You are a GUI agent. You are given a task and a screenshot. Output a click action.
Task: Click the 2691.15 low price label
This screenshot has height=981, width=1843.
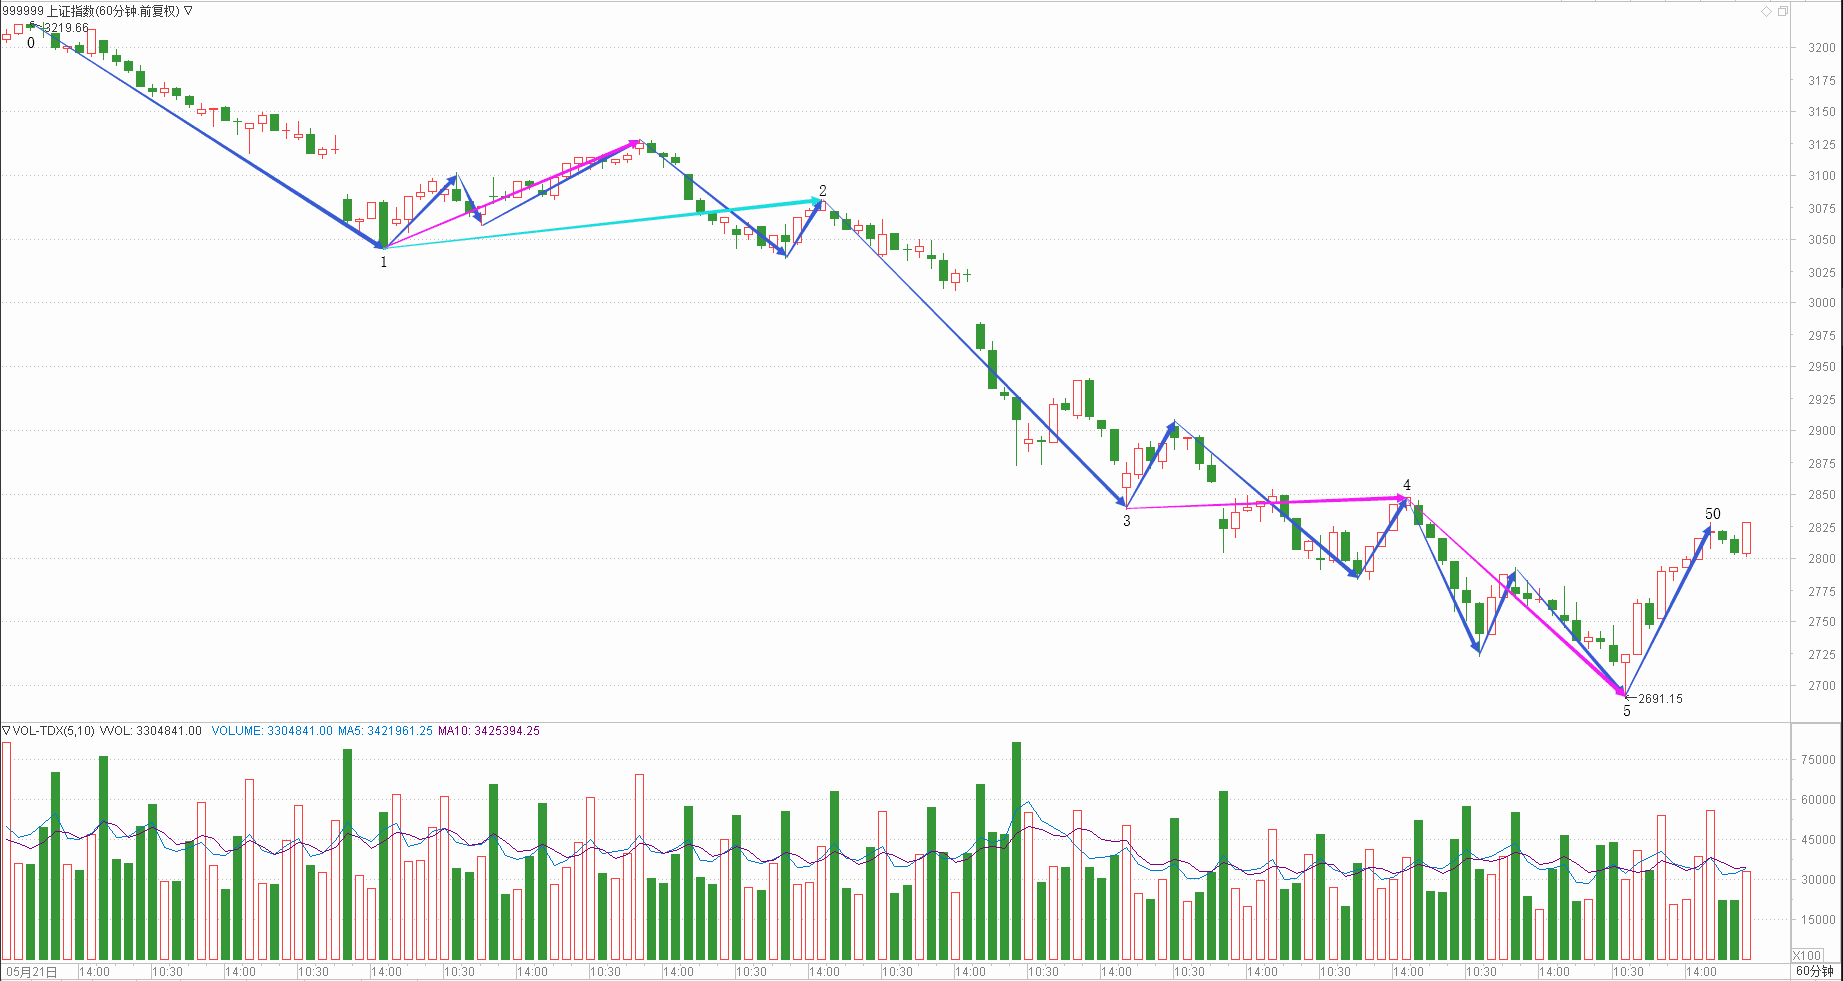pos(1660,699)
